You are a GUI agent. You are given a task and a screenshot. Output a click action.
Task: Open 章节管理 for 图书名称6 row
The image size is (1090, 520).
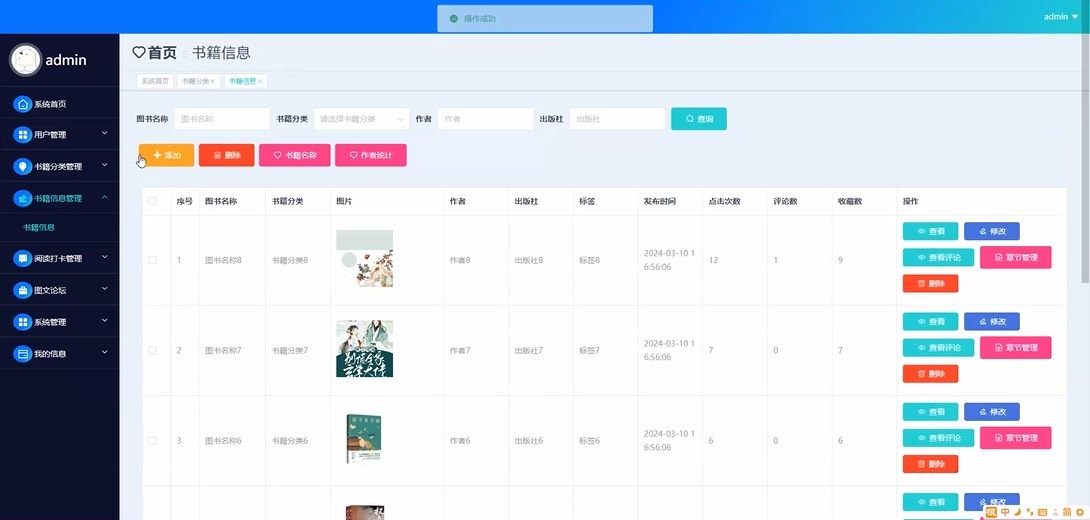(x=1016, y=438)
